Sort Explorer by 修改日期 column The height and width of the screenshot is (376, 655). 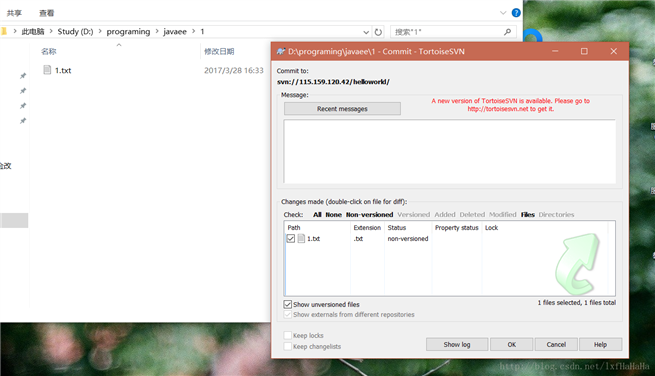click(219, 51)
